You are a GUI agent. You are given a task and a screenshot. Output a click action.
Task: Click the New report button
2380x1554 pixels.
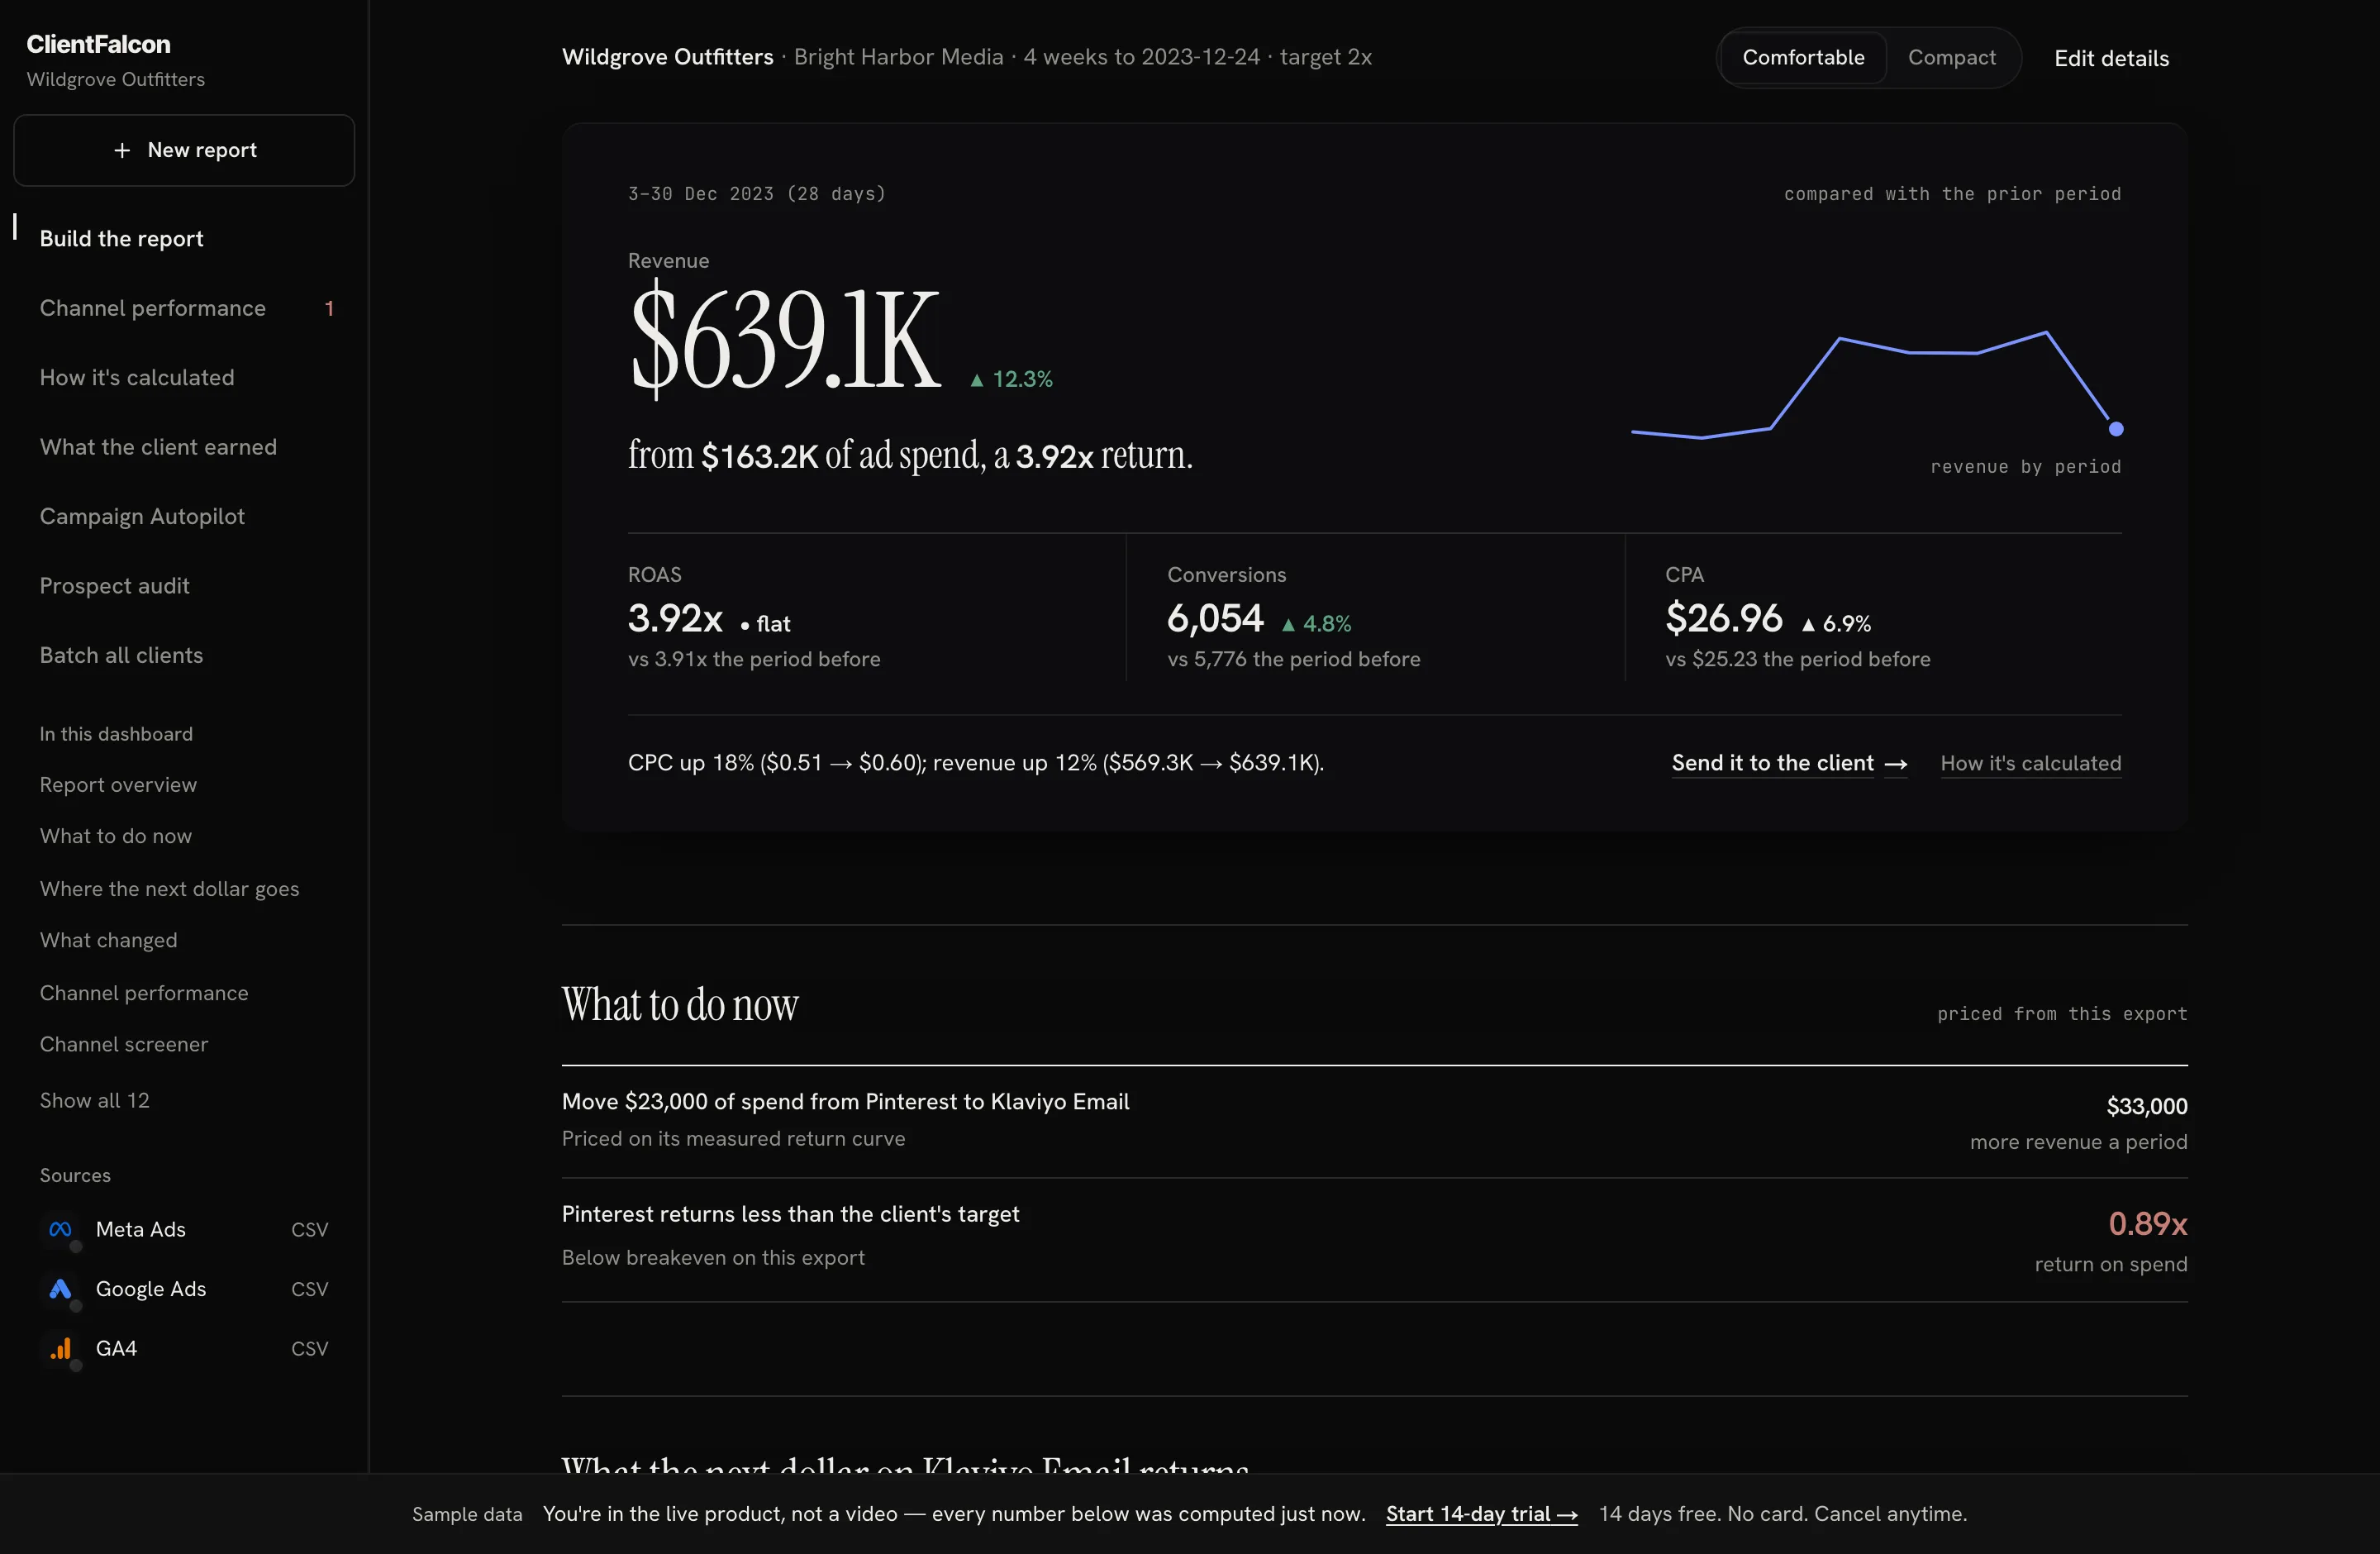[x=184, y=150]
